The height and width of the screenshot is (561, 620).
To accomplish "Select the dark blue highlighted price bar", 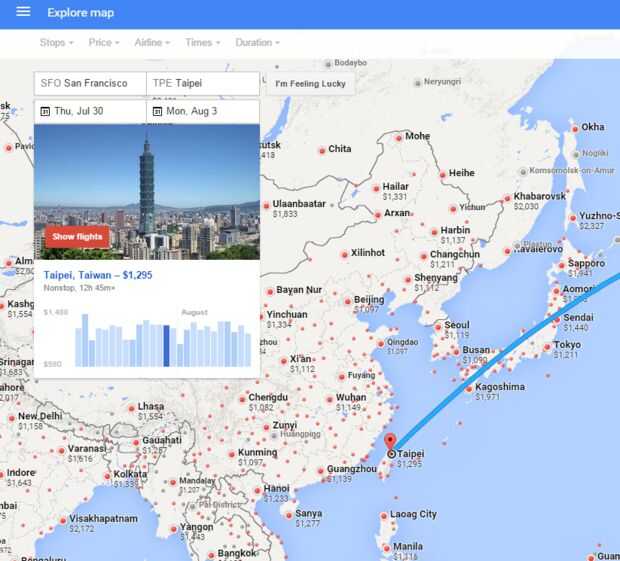I will [166, 346].
